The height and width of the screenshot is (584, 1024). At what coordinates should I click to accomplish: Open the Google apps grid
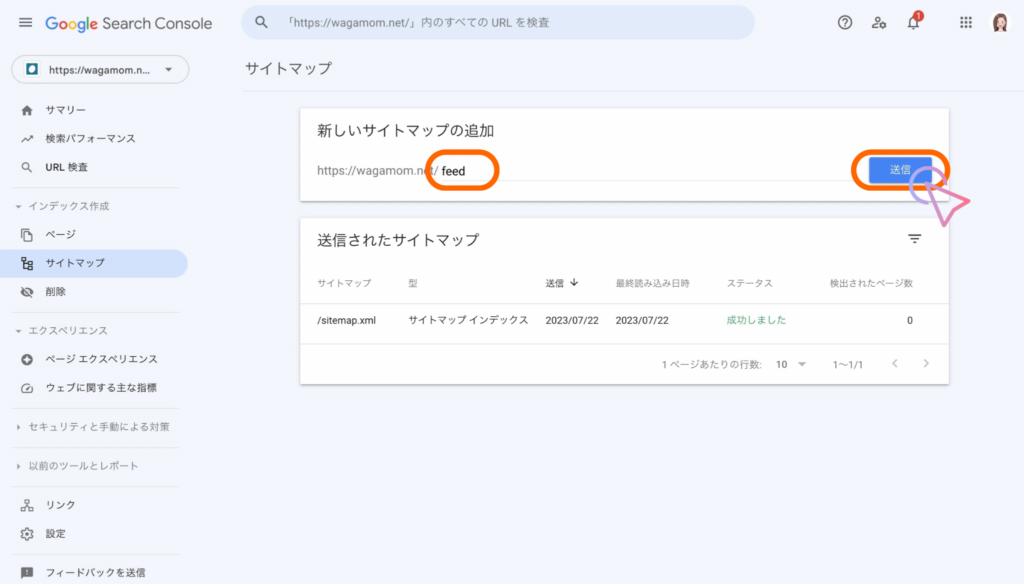pyautogui.click(x=966, y=22)
